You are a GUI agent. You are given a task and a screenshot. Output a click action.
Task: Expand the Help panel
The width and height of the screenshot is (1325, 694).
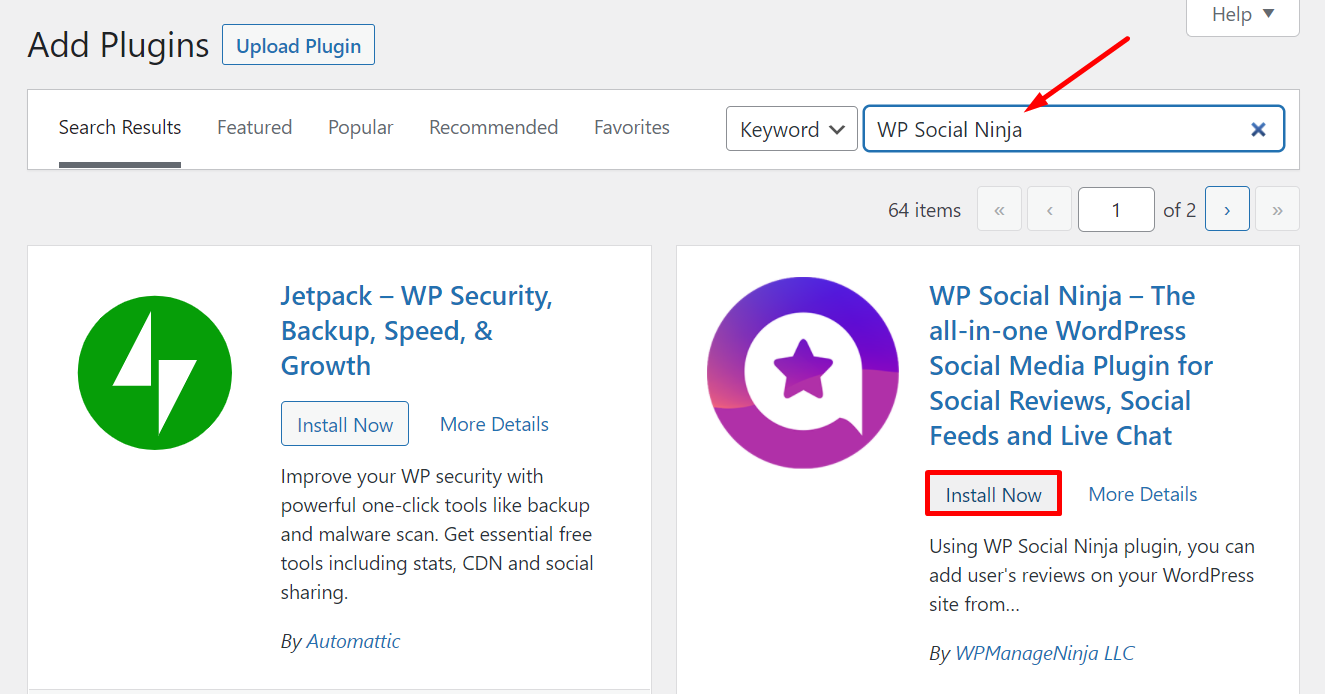pos(1243,15)
